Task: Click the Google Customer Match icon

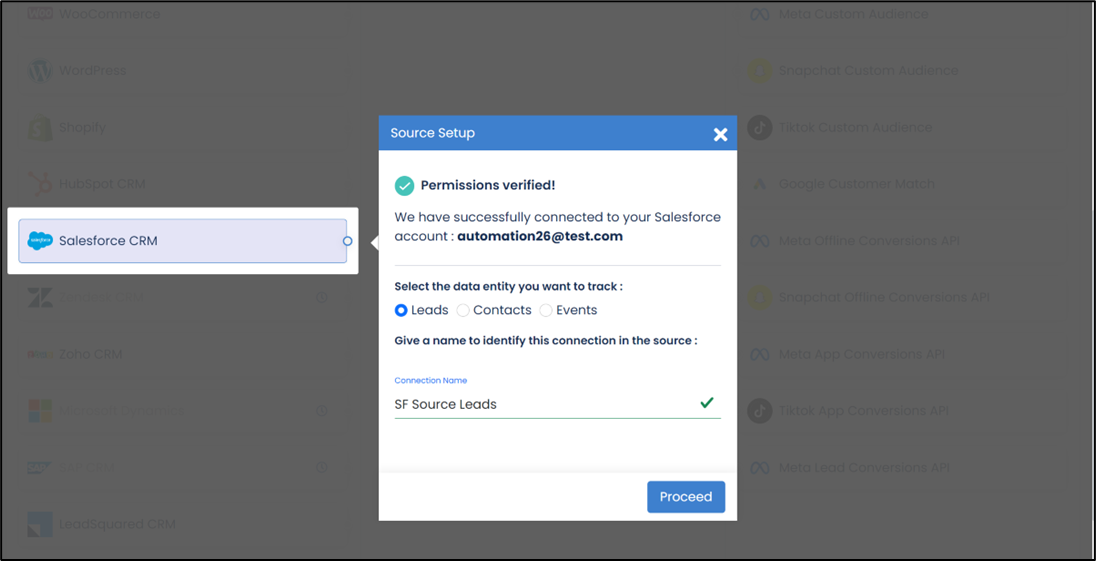Action: [x=760, y=184]
